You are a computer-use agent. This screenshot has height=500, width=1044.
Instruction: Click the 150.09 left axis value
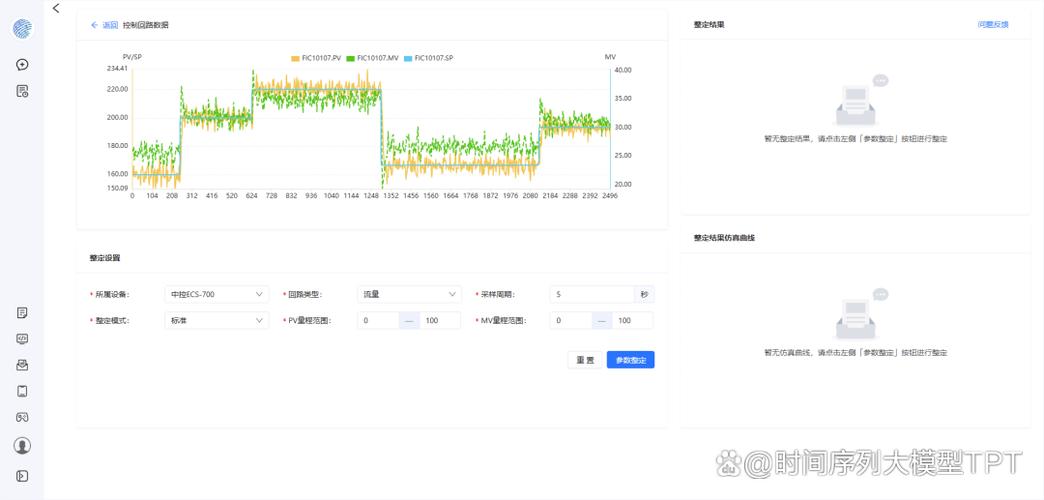click(x=117, y=188)
